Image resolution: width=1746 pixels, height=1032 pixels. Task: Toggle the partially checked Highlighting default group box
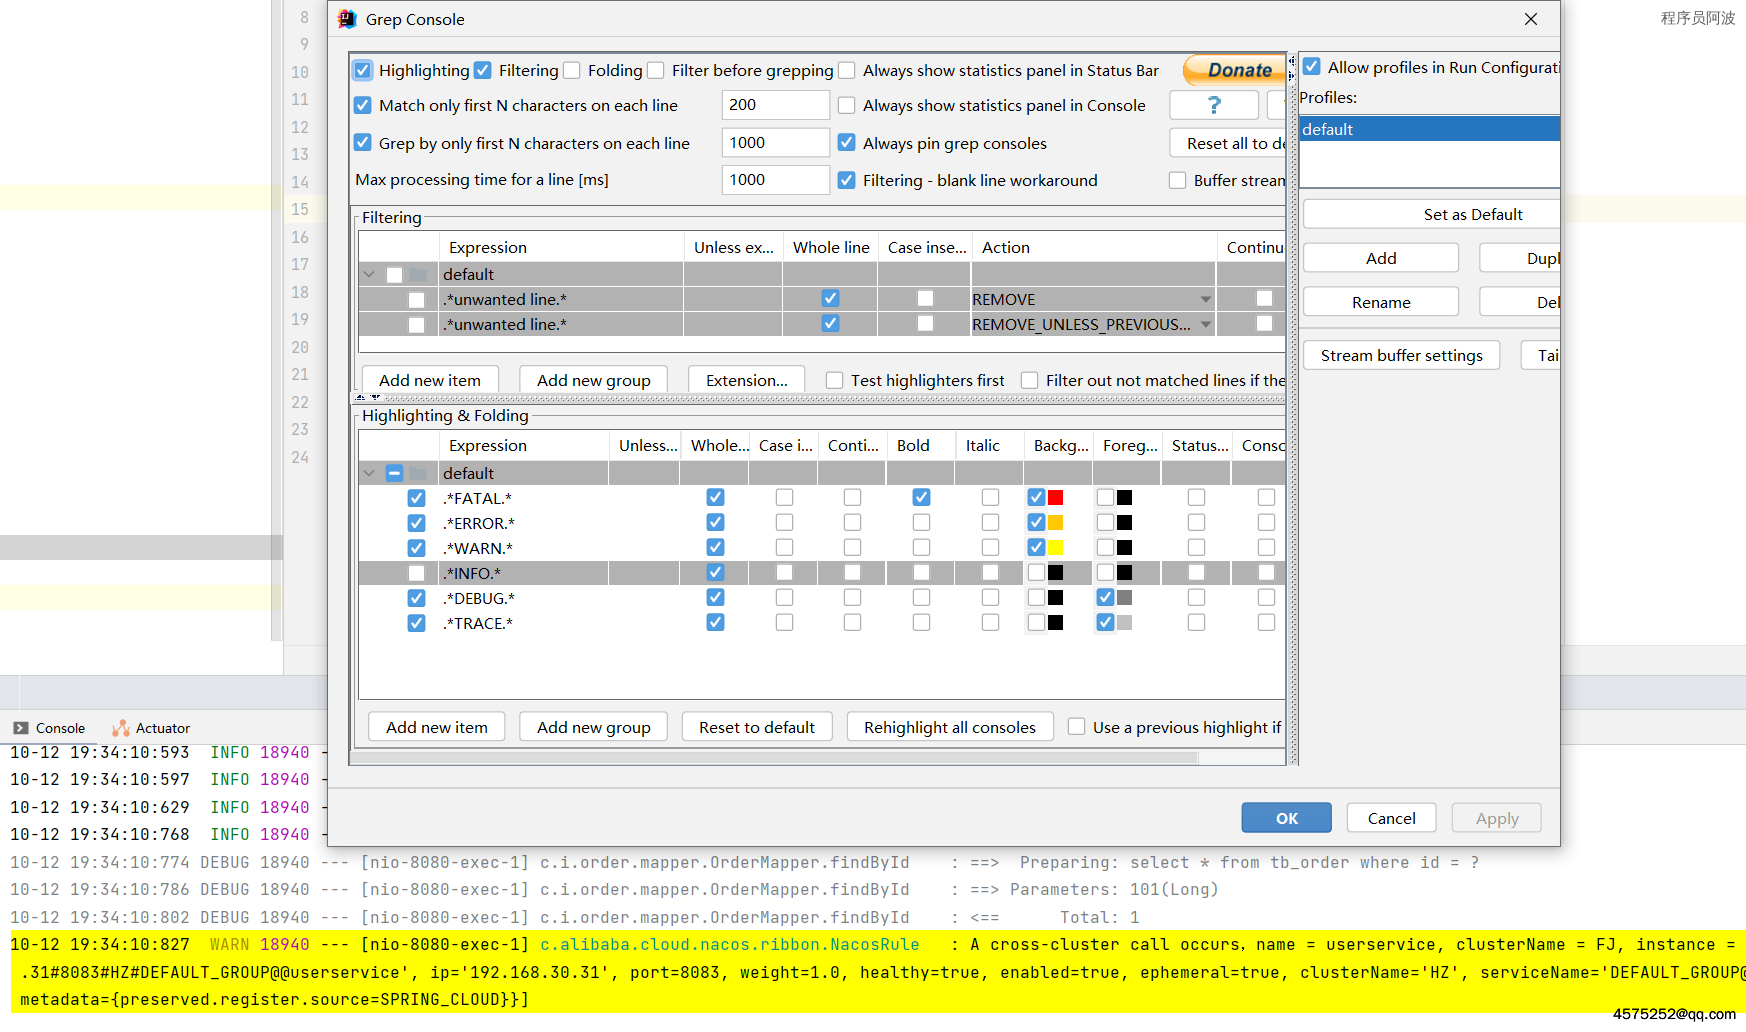394,474
